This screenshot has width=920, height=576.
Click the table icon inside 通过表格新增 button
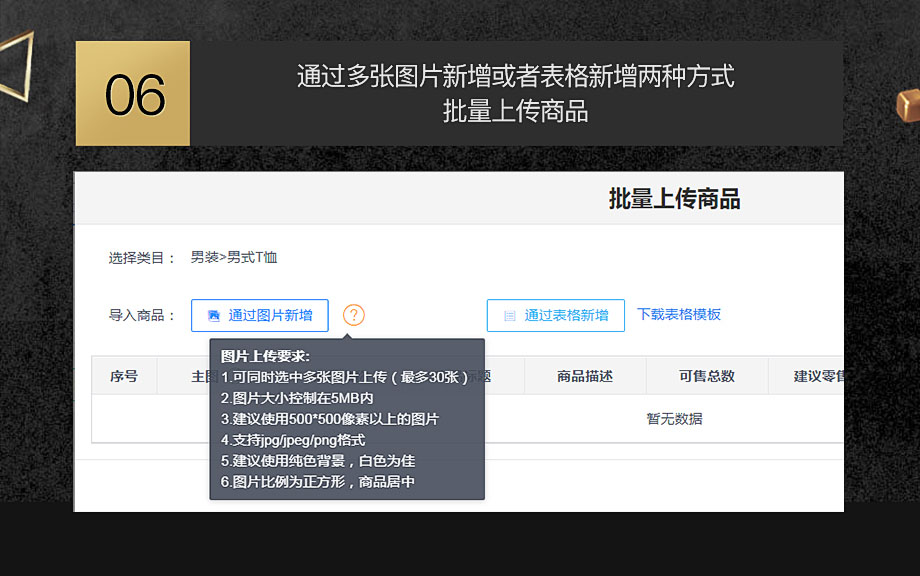pos(510,316)
